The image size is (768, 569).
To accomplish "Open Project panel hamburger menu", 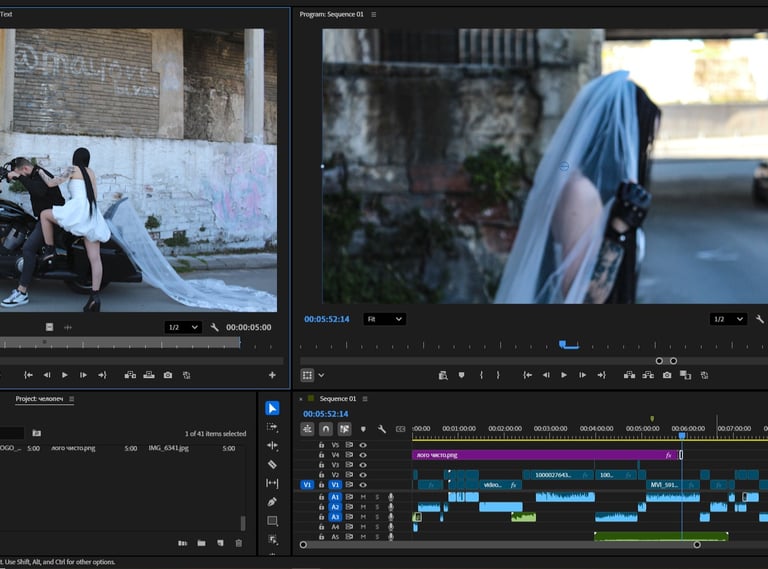I will (x=72, y=399).
